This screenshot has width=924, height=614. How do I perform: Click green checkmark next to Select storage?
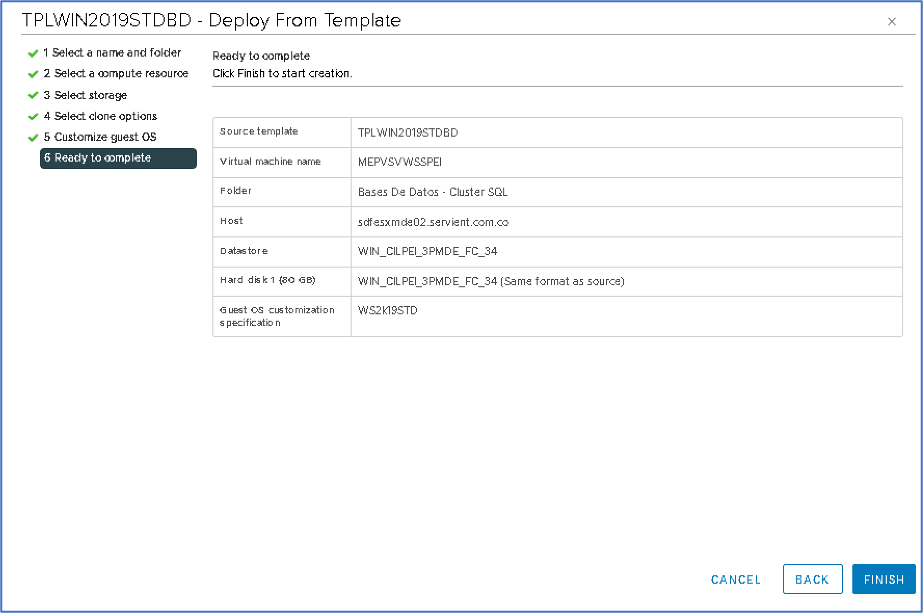pos(33,96)
